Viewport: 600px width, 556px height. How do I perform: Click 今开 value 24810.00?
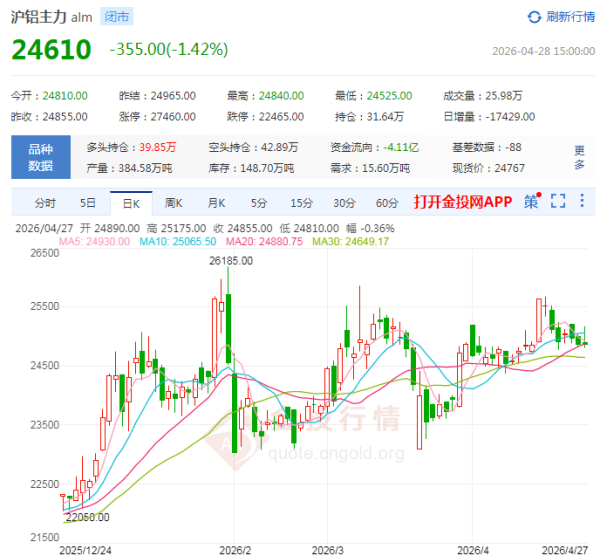[x=65, y=96]
